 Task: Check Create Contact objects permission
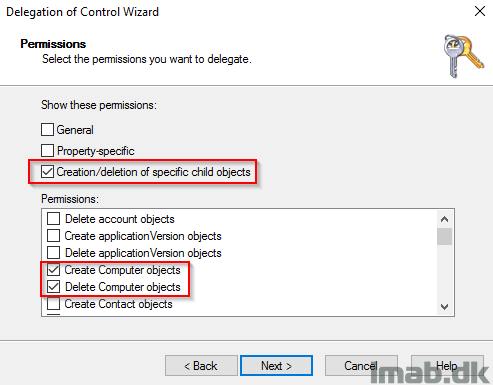pos(53,304)
